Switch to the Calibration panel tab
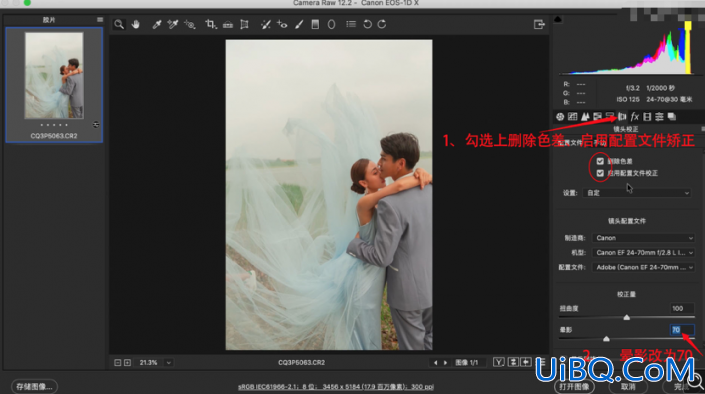This screenshot has width=705, height=394. [x=647, y=117]
